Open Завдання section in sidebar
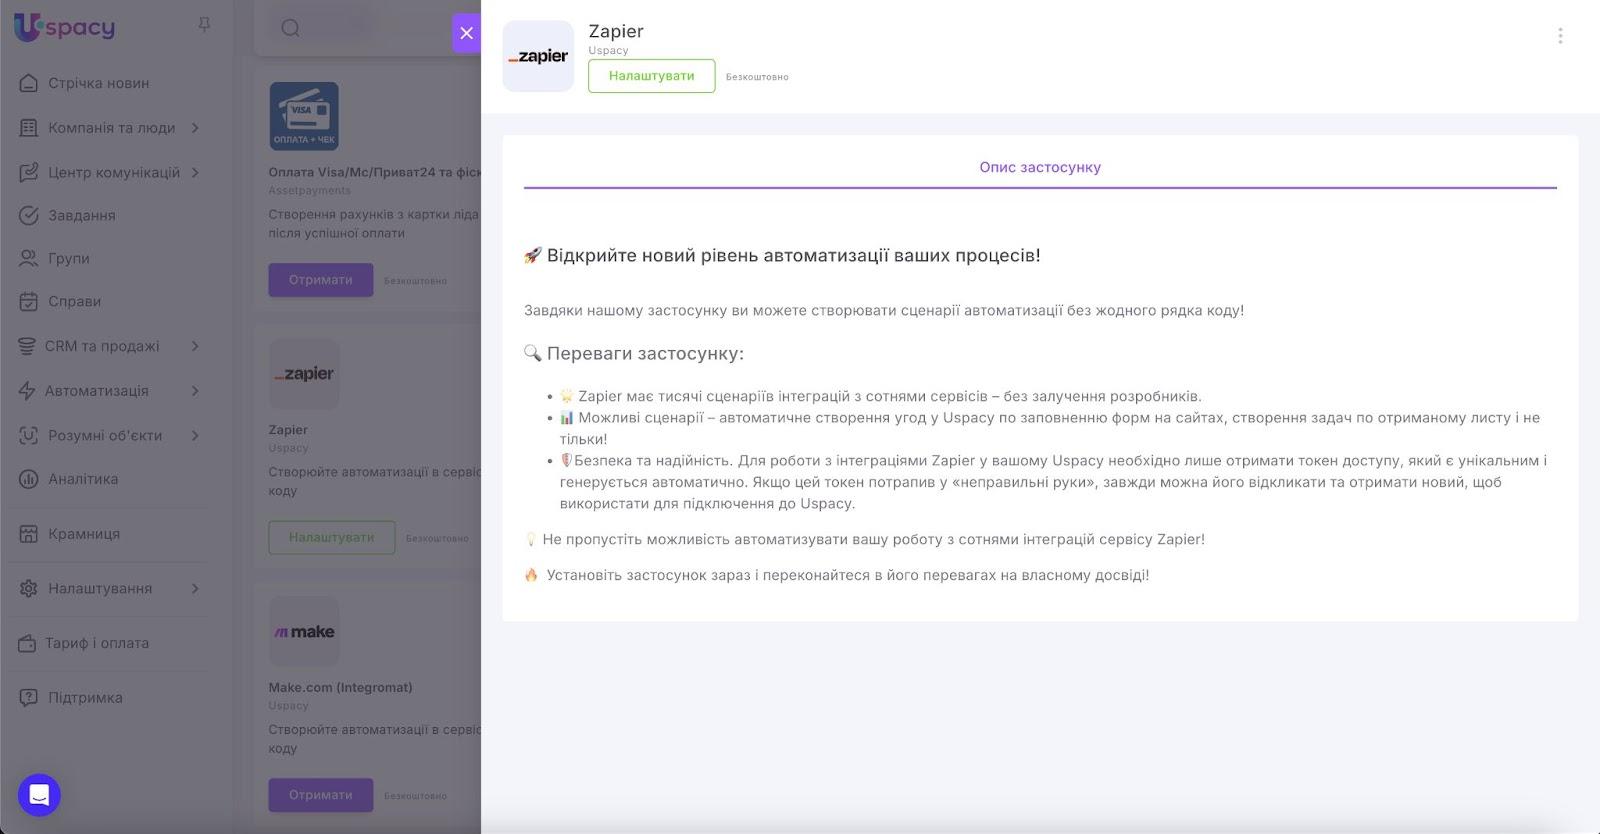The width and height of the screenshot is (1600, 834). tap(81, 215)
